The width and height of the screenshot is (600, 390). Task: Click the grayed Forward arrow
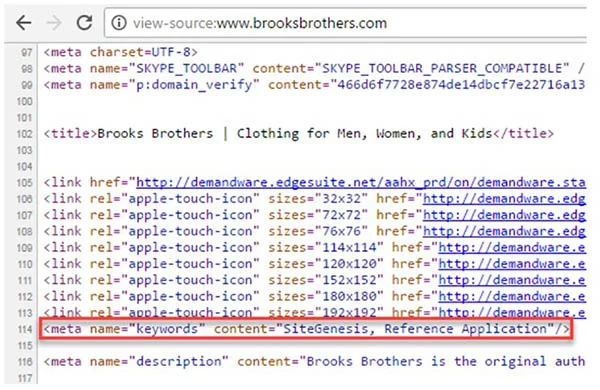54,23
